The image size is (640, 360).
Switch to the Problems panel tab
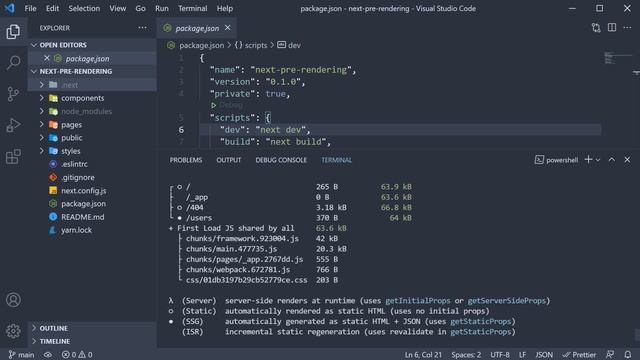click(186, 160)
